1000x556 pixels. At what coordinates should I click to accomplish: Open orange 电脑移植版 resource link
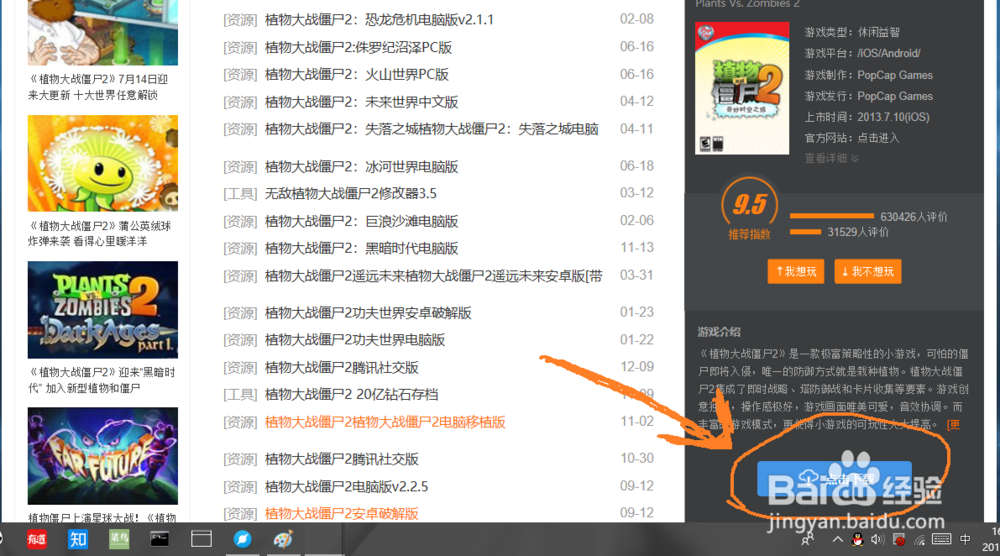pyautogui.click(x=385, y=422)
